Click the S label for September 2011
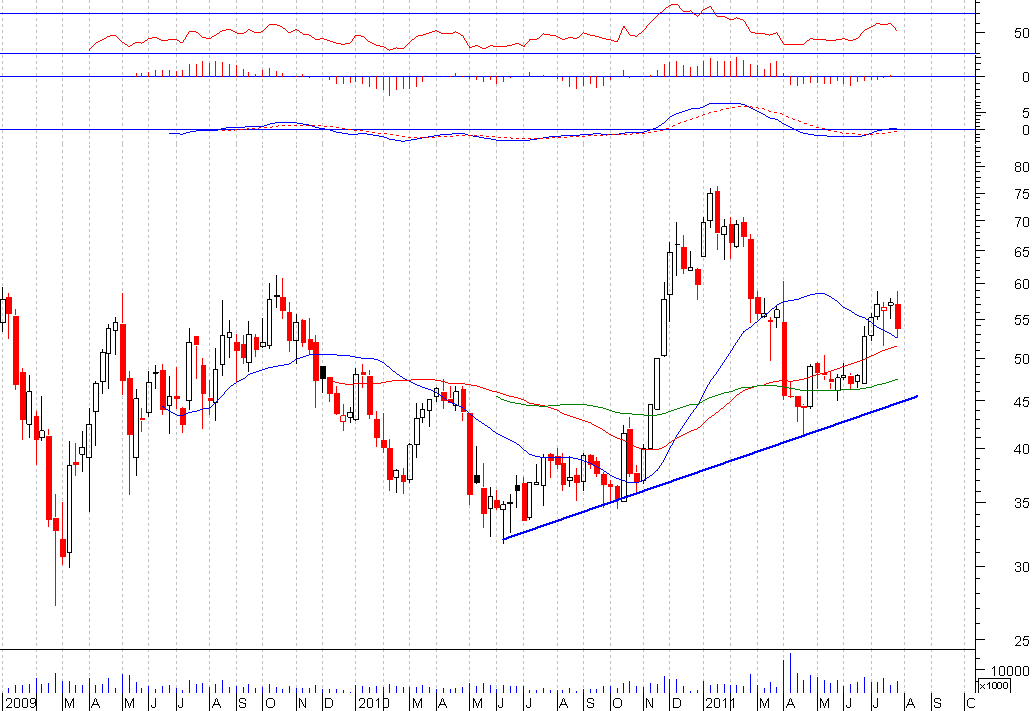1033x711 pixels. [937, 703]
